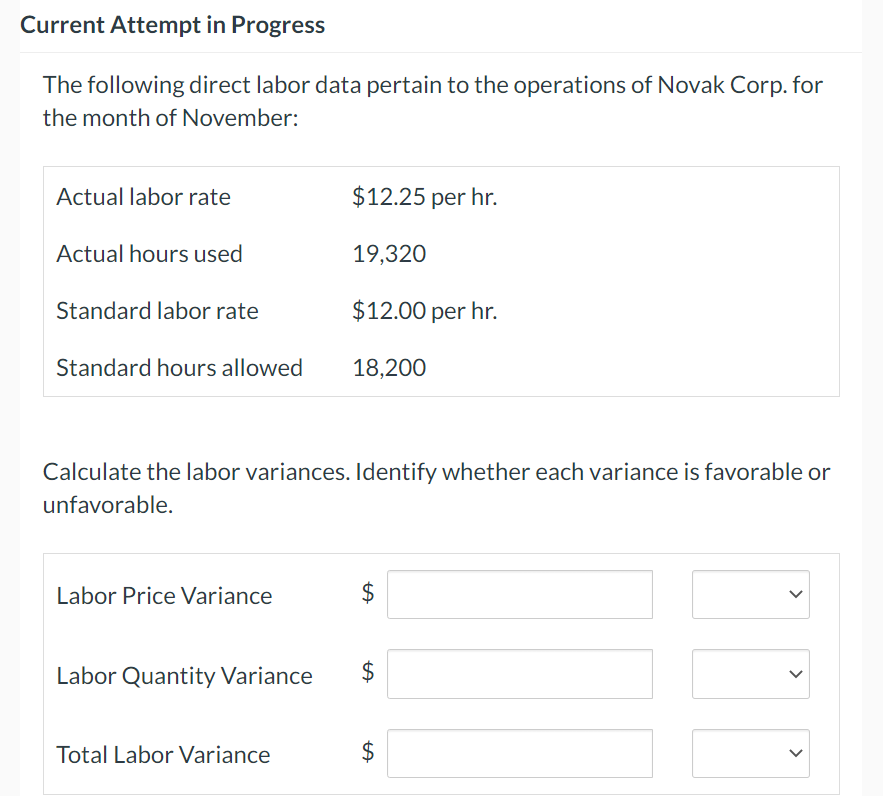This screenshot has height=796, width=883.
Task: Open the Labor Quantity Variance favorability dropdown
Action: pos(750,674)
